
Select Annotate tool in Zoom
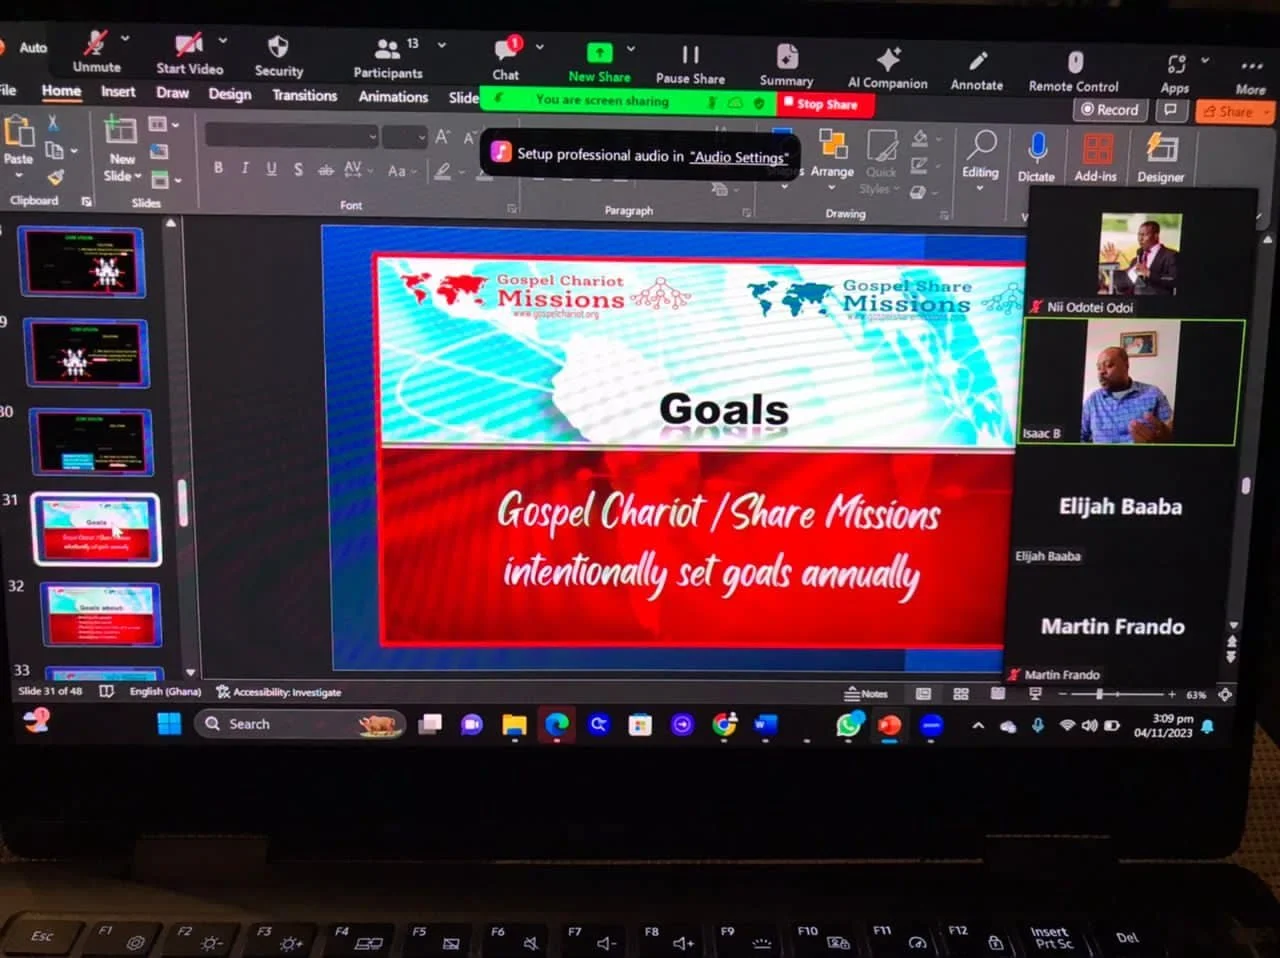[x=977, y=70]
